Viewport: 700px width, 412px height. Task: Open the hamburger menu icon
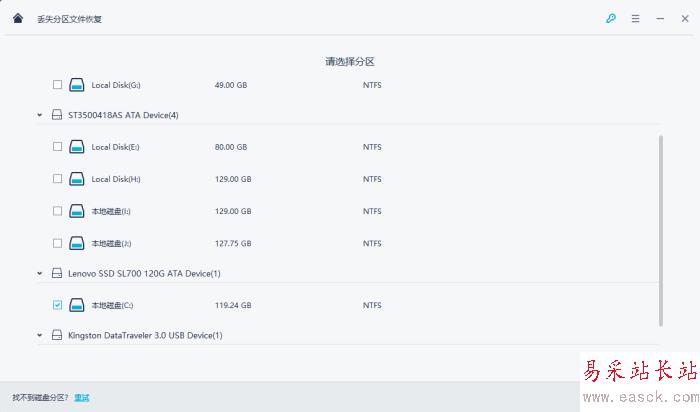(x=635, y=18)
